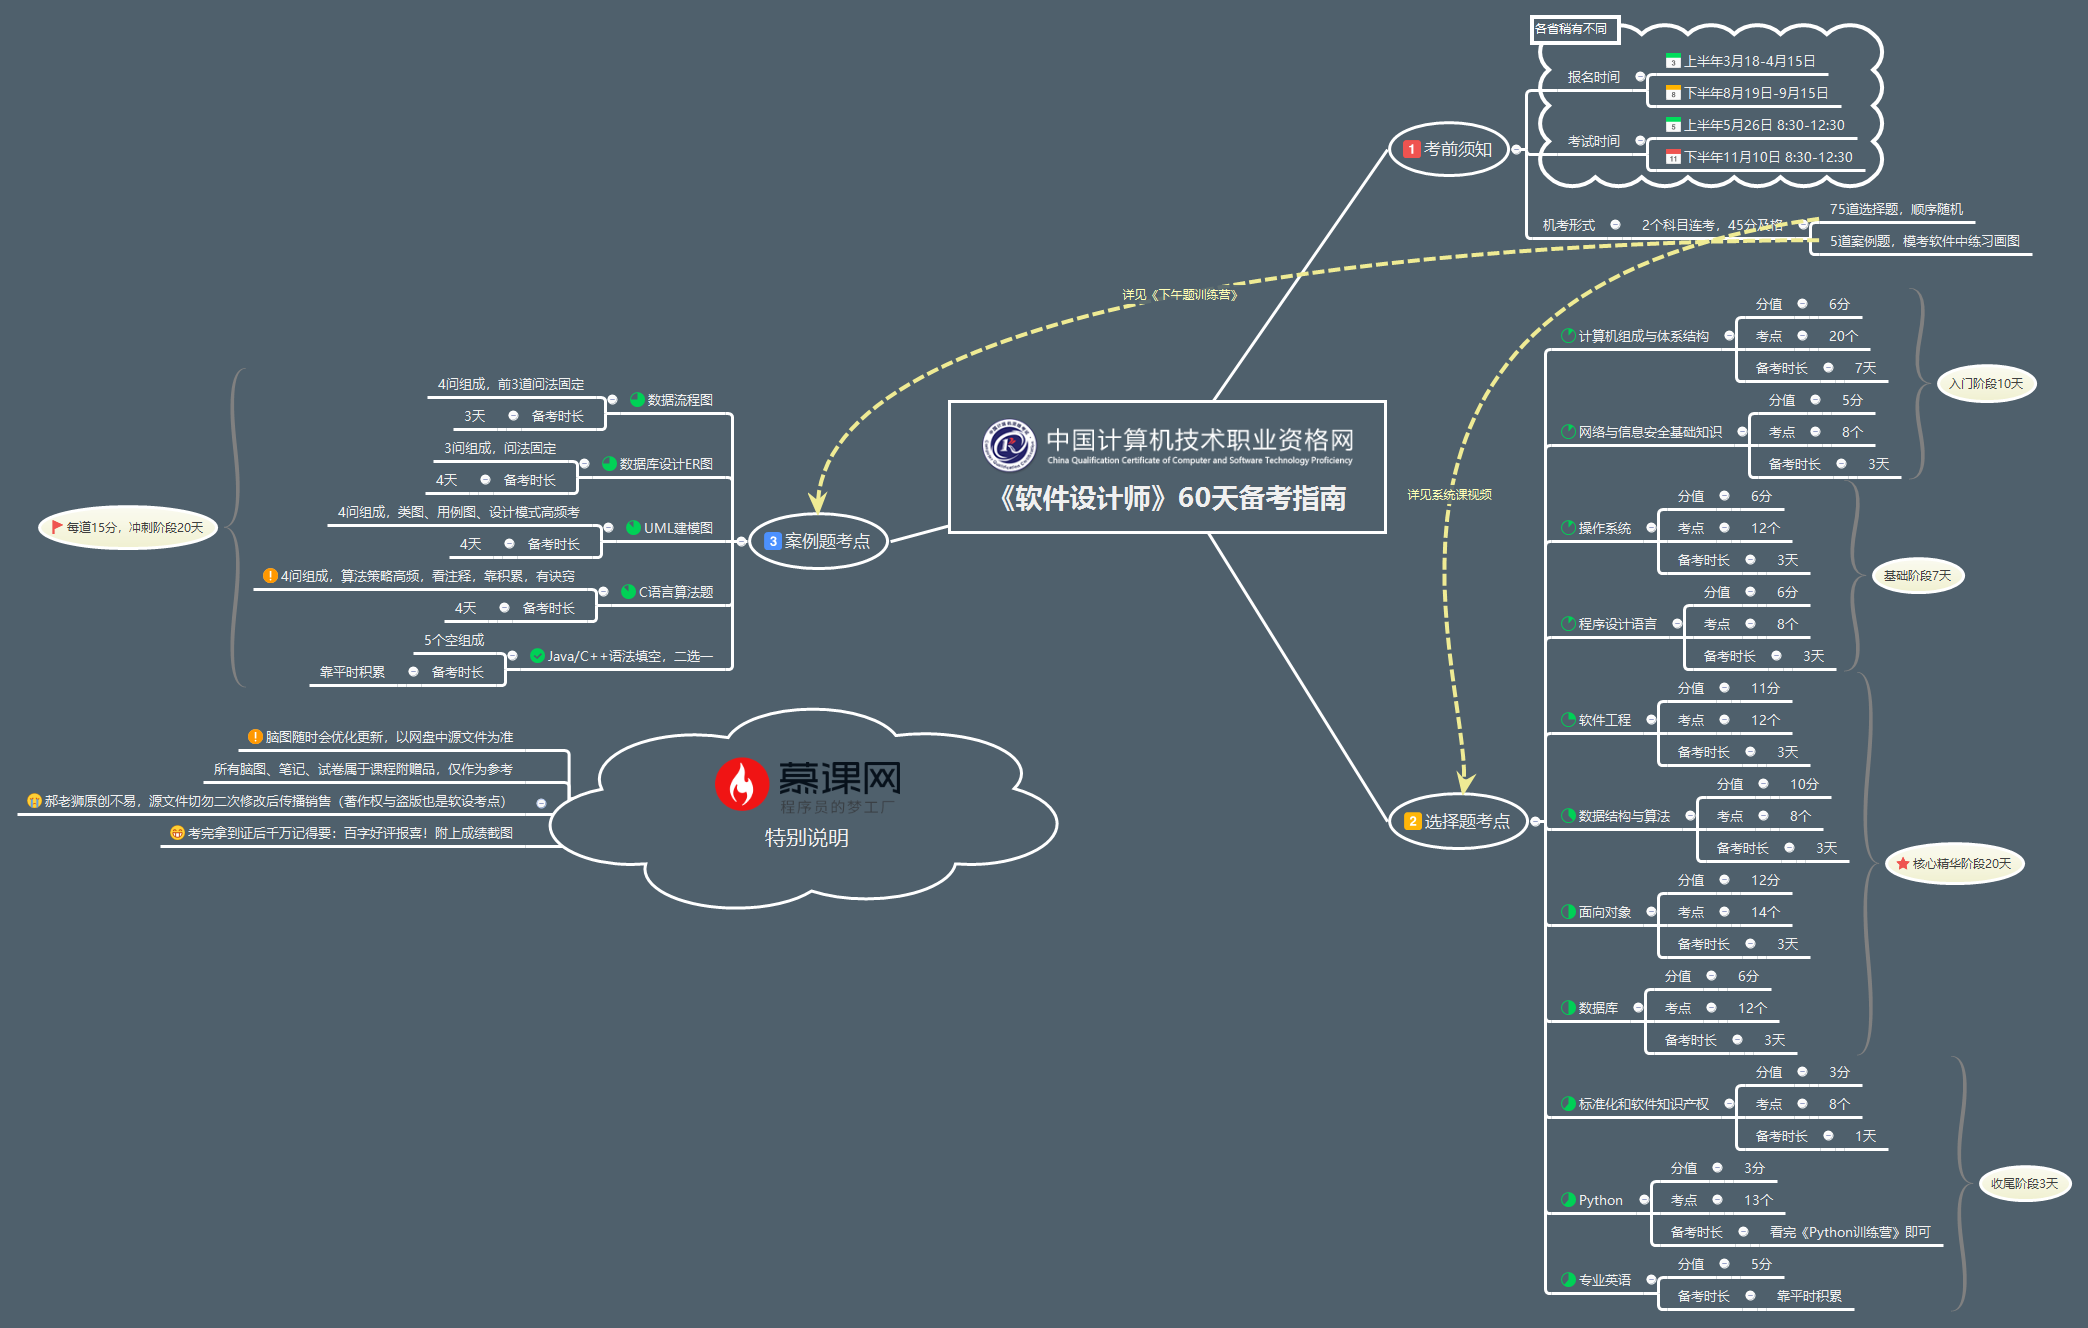Click calendar icon beside 下半年8月19日-9月15日
Screen dimensions: 2088x1328
(1672, 93)
